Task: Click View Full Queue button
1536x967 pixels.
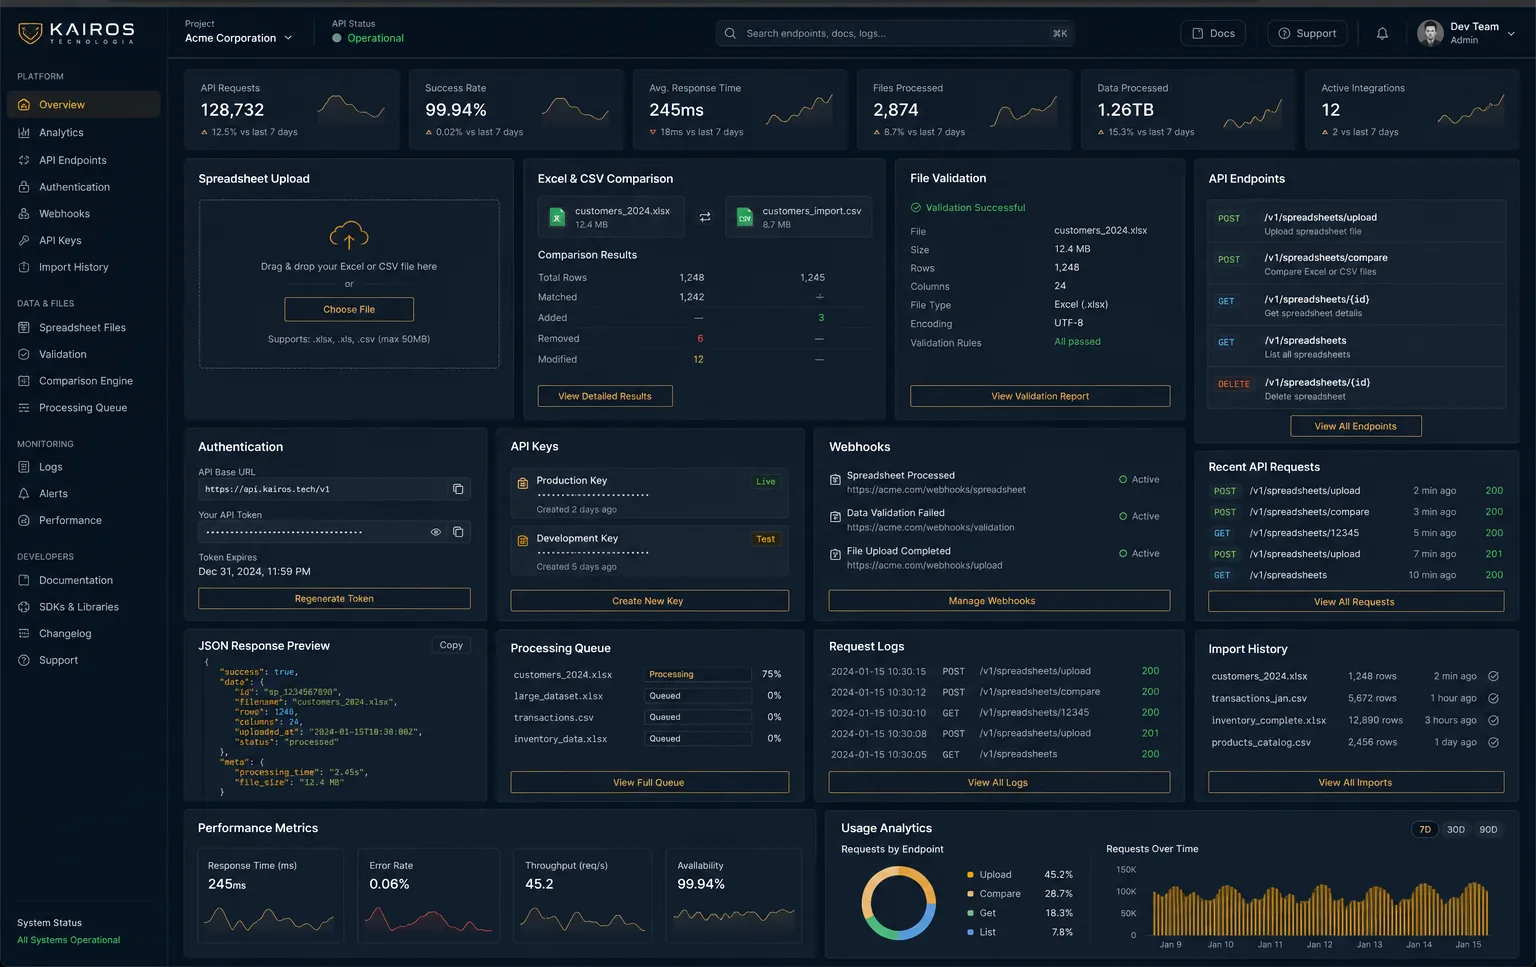Action: [x=649, y=782]
